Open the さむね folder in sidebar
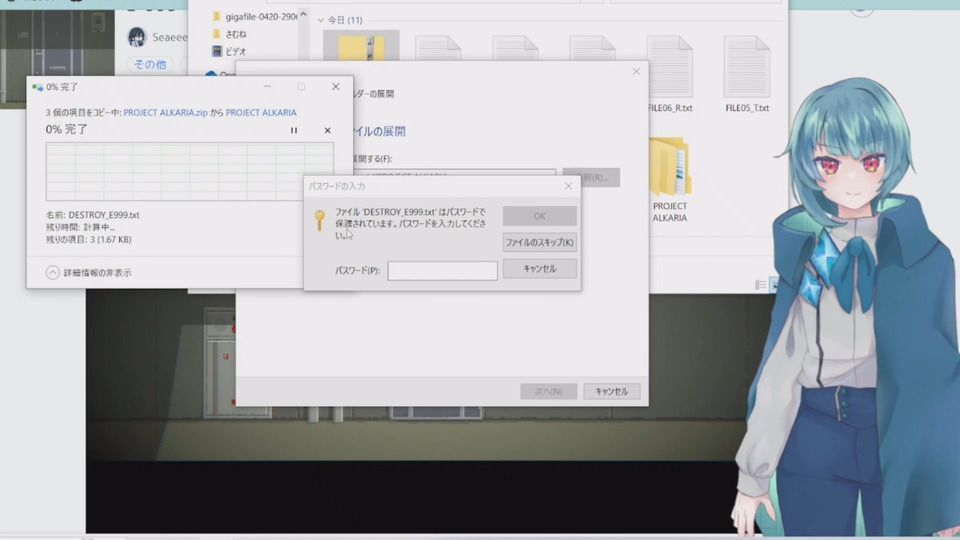 point(230,34)
